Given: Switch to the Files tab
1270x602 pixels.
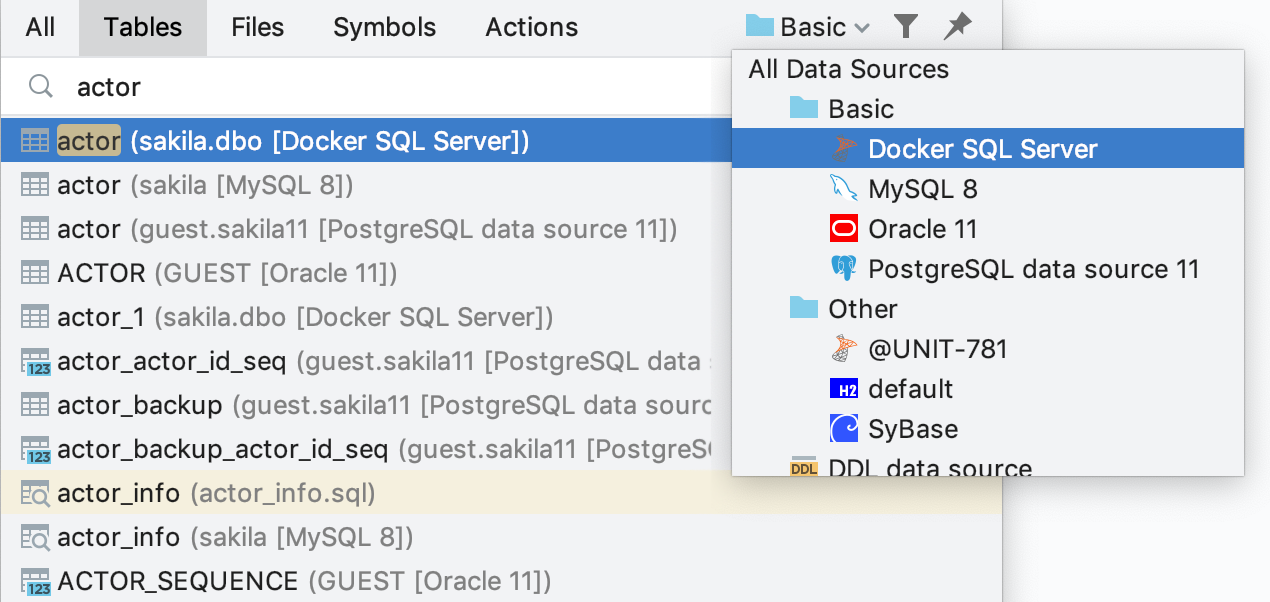Looking at the screenshot, I should click(x=258, y=27).
